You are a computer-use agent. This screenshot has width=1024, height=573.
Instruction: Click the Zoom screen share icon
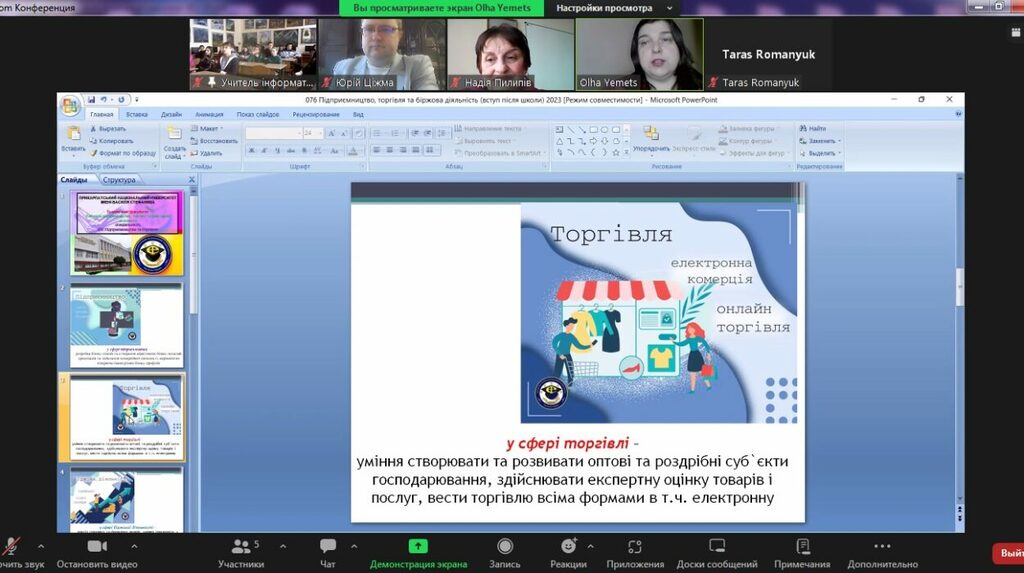[x=418, y=546]
